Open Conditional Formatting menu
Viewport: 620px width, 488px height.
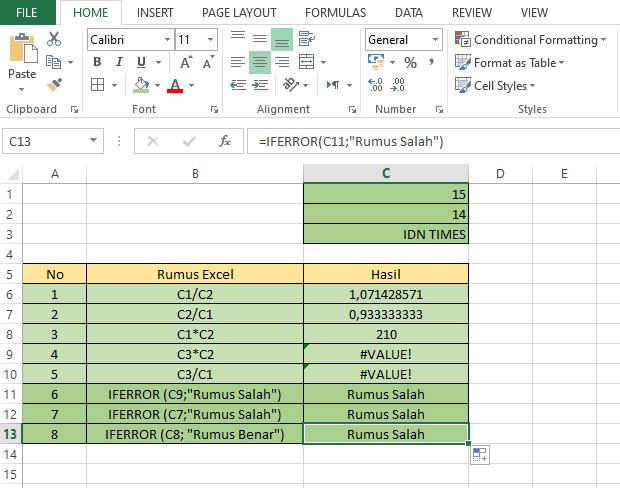[530, 40]
